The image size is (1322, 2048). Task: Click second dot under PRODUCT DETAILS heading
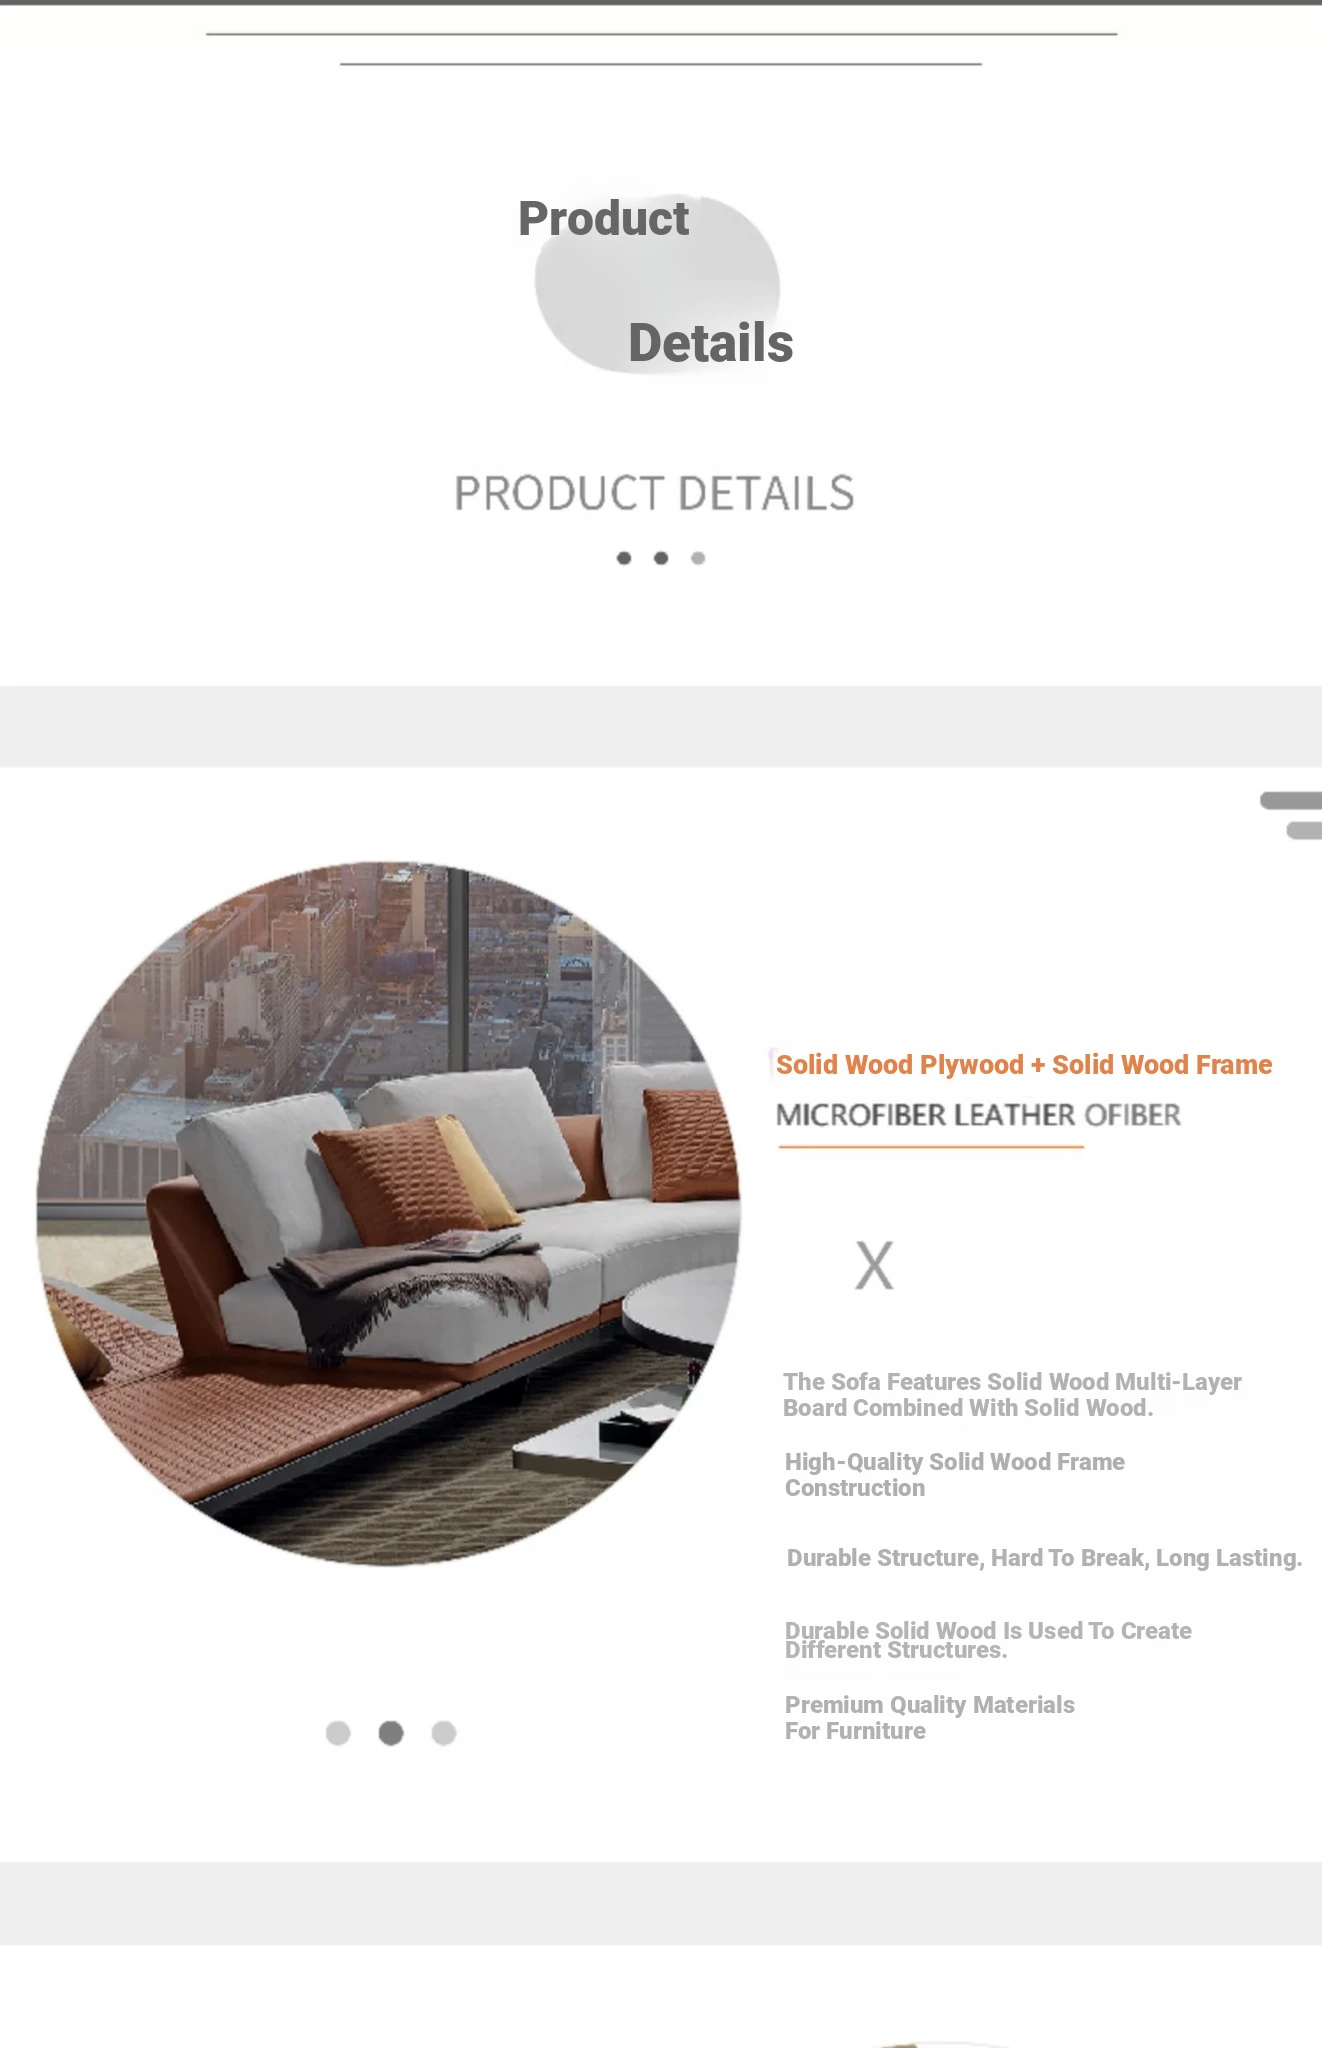click(661, 558)
